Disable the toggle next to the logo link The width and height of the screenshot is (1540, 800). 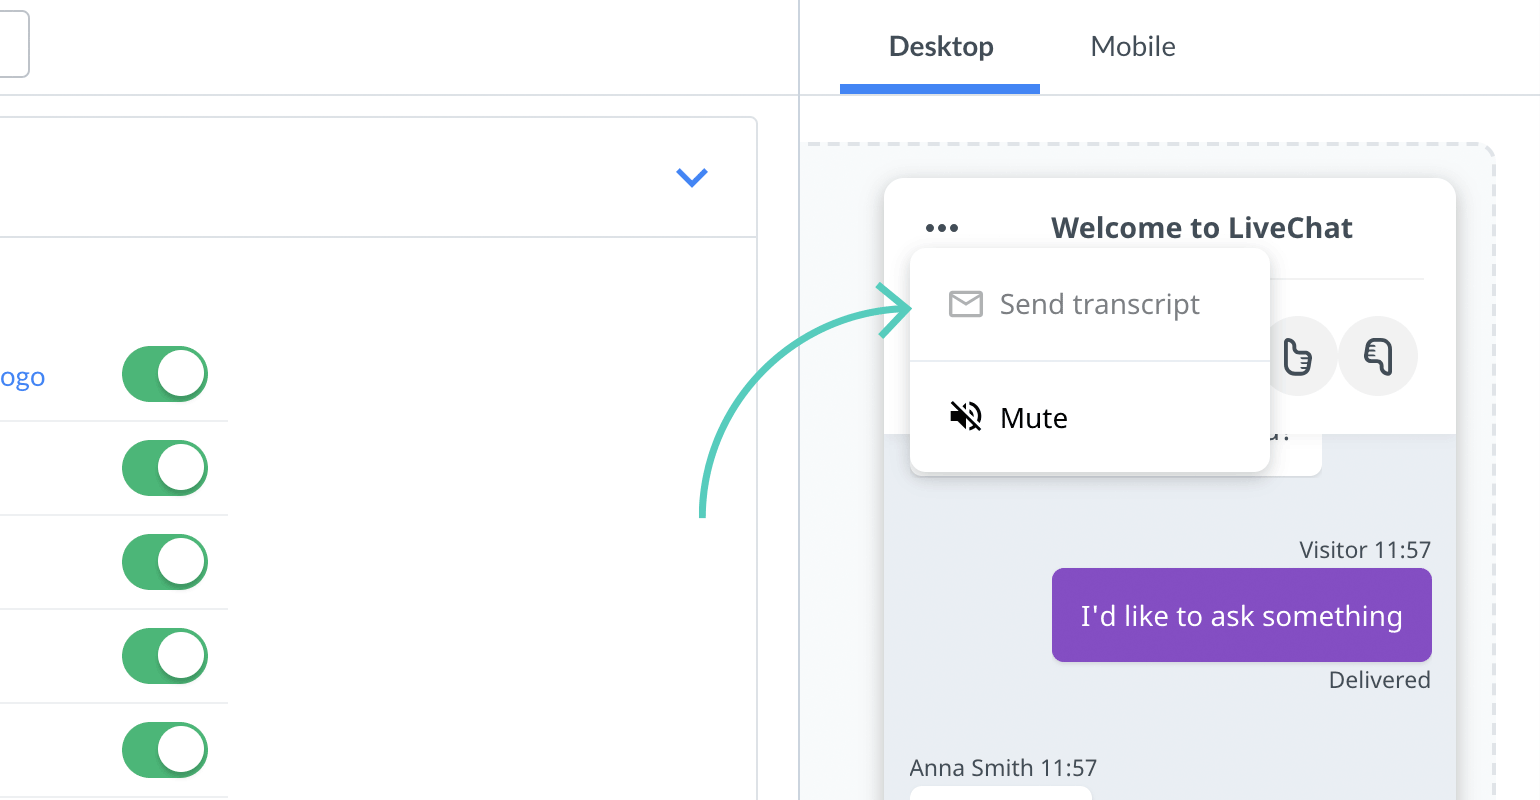tap(165, 374)
